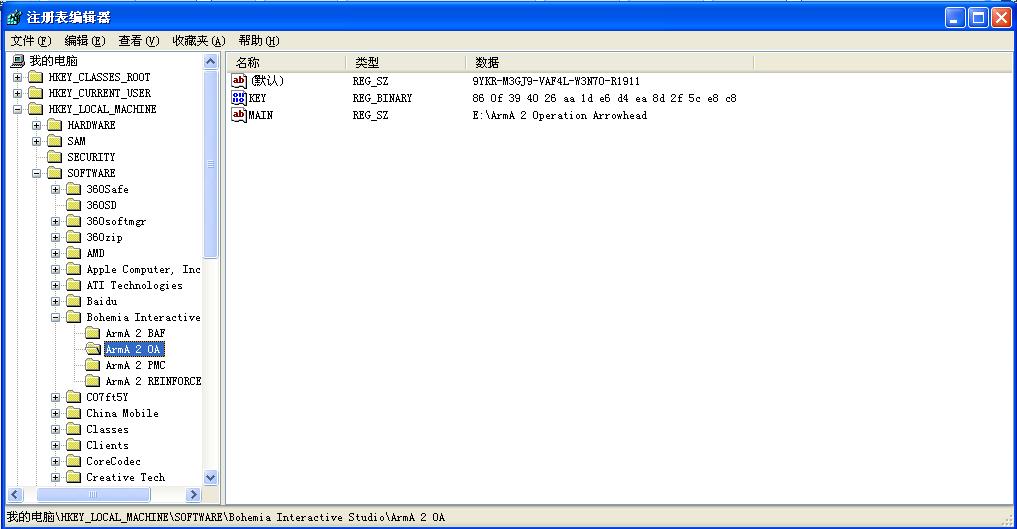The height and width of the screenshot is (529, 1017).
Task: Click tree horizontal scroll left arrow
Action: [x=16, y=495]
